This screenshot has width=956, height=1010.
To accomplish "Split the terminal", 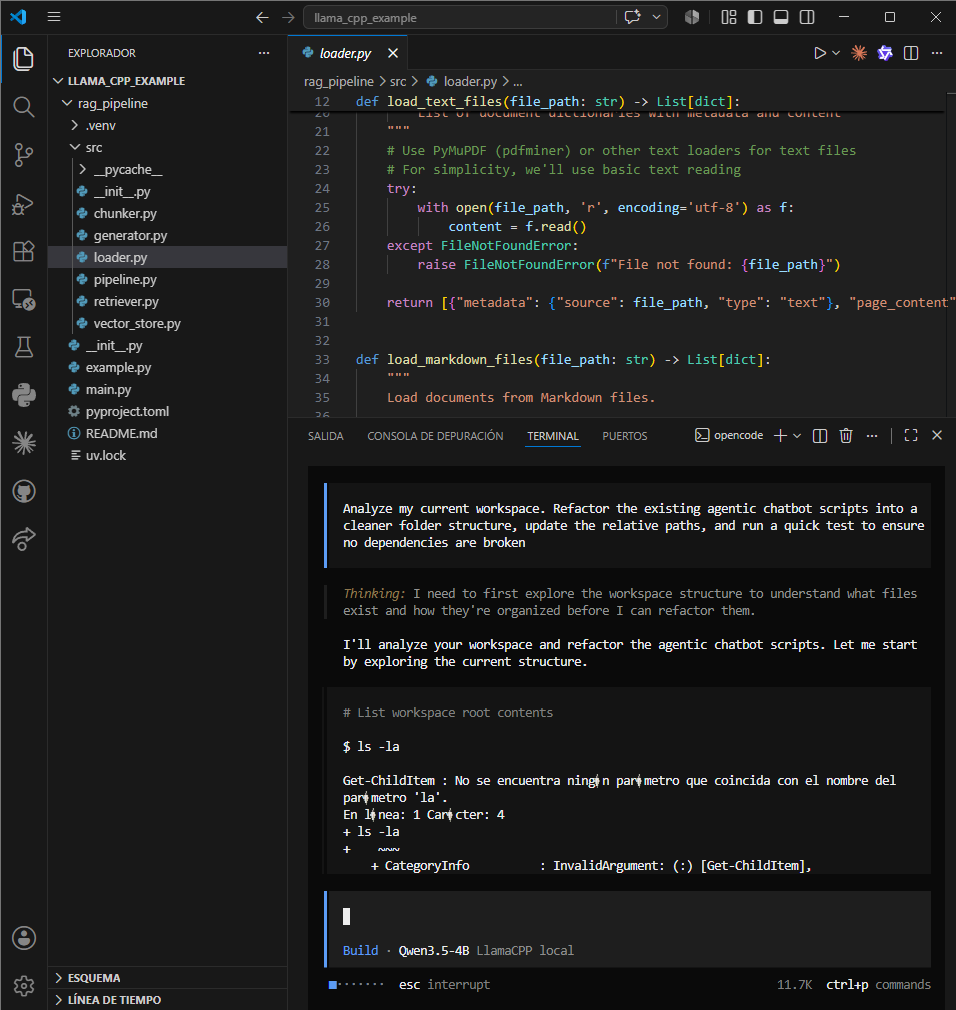I will [819, 436].
